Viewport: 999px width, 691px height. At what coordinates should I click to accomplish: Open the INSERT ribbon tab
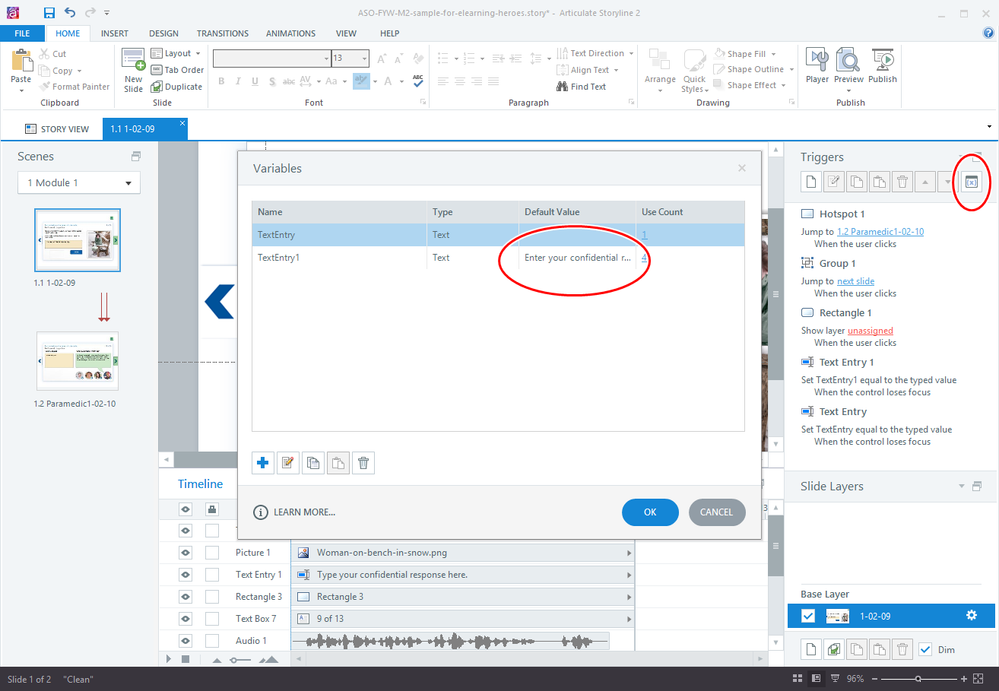click(114, 33)
